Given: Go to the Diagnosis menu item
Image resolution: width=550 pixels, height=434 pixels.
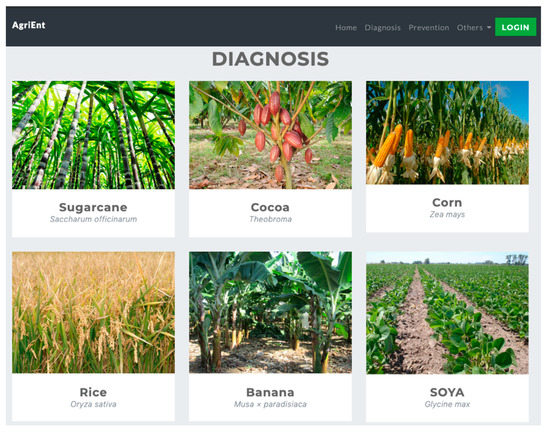Looking at the screenshot, I should click(382, 27).
